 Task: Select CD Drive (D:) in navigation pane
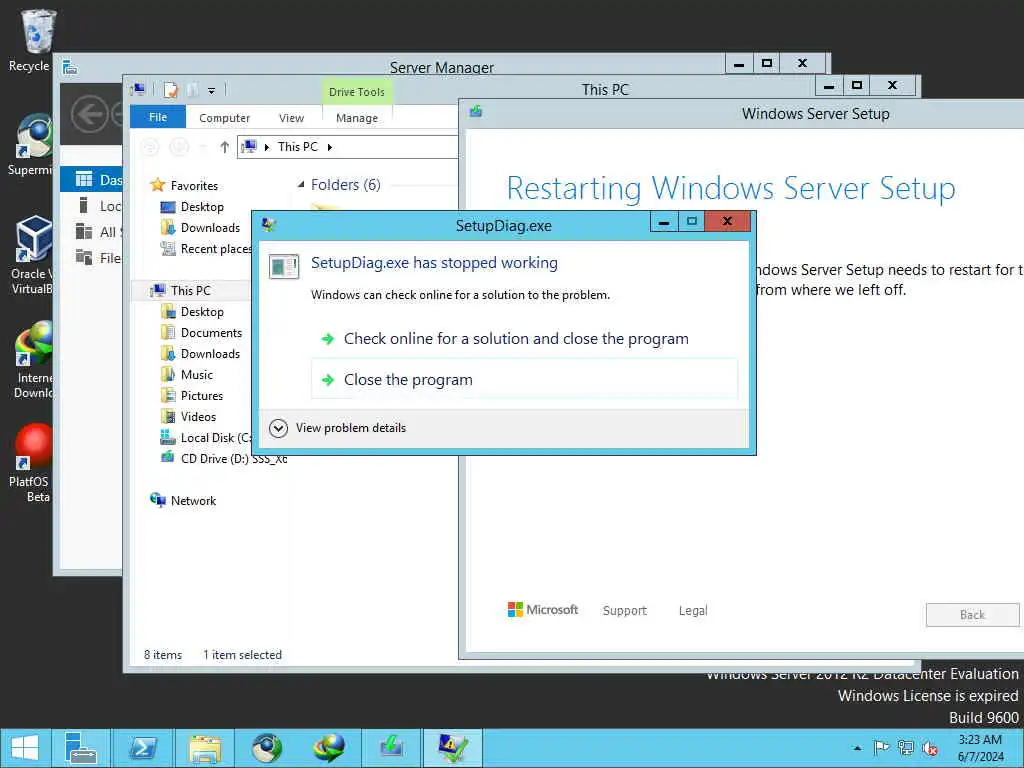[224, 458]
